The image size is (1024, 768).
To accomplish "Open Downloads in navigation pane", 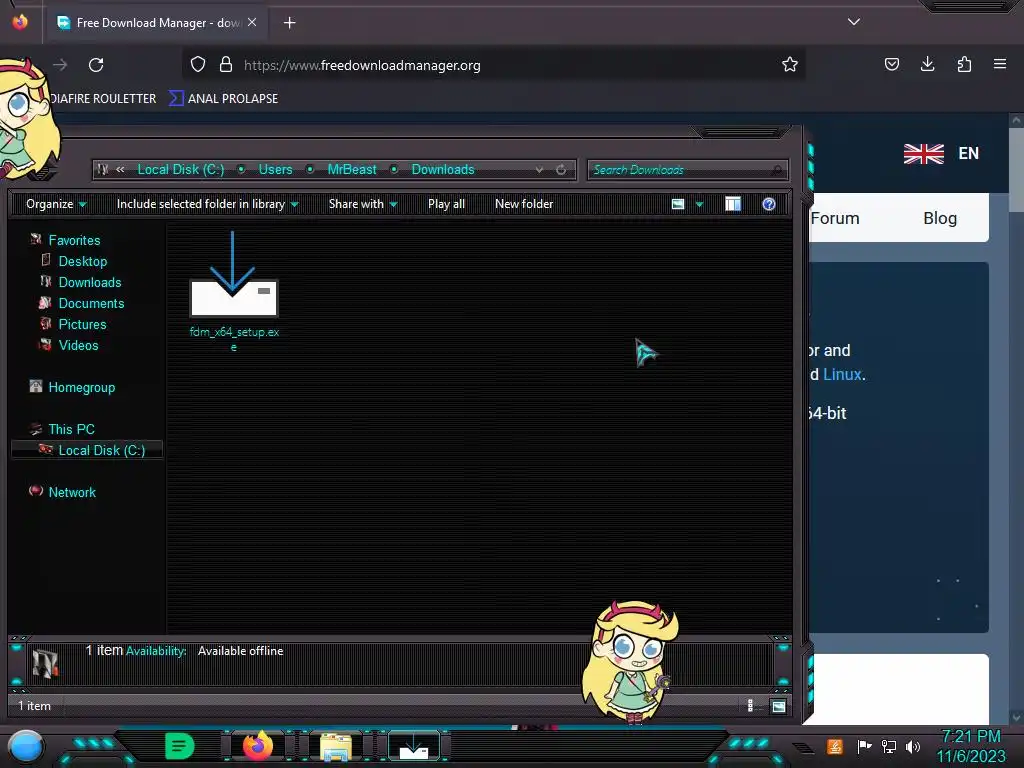I will [89, 282].
